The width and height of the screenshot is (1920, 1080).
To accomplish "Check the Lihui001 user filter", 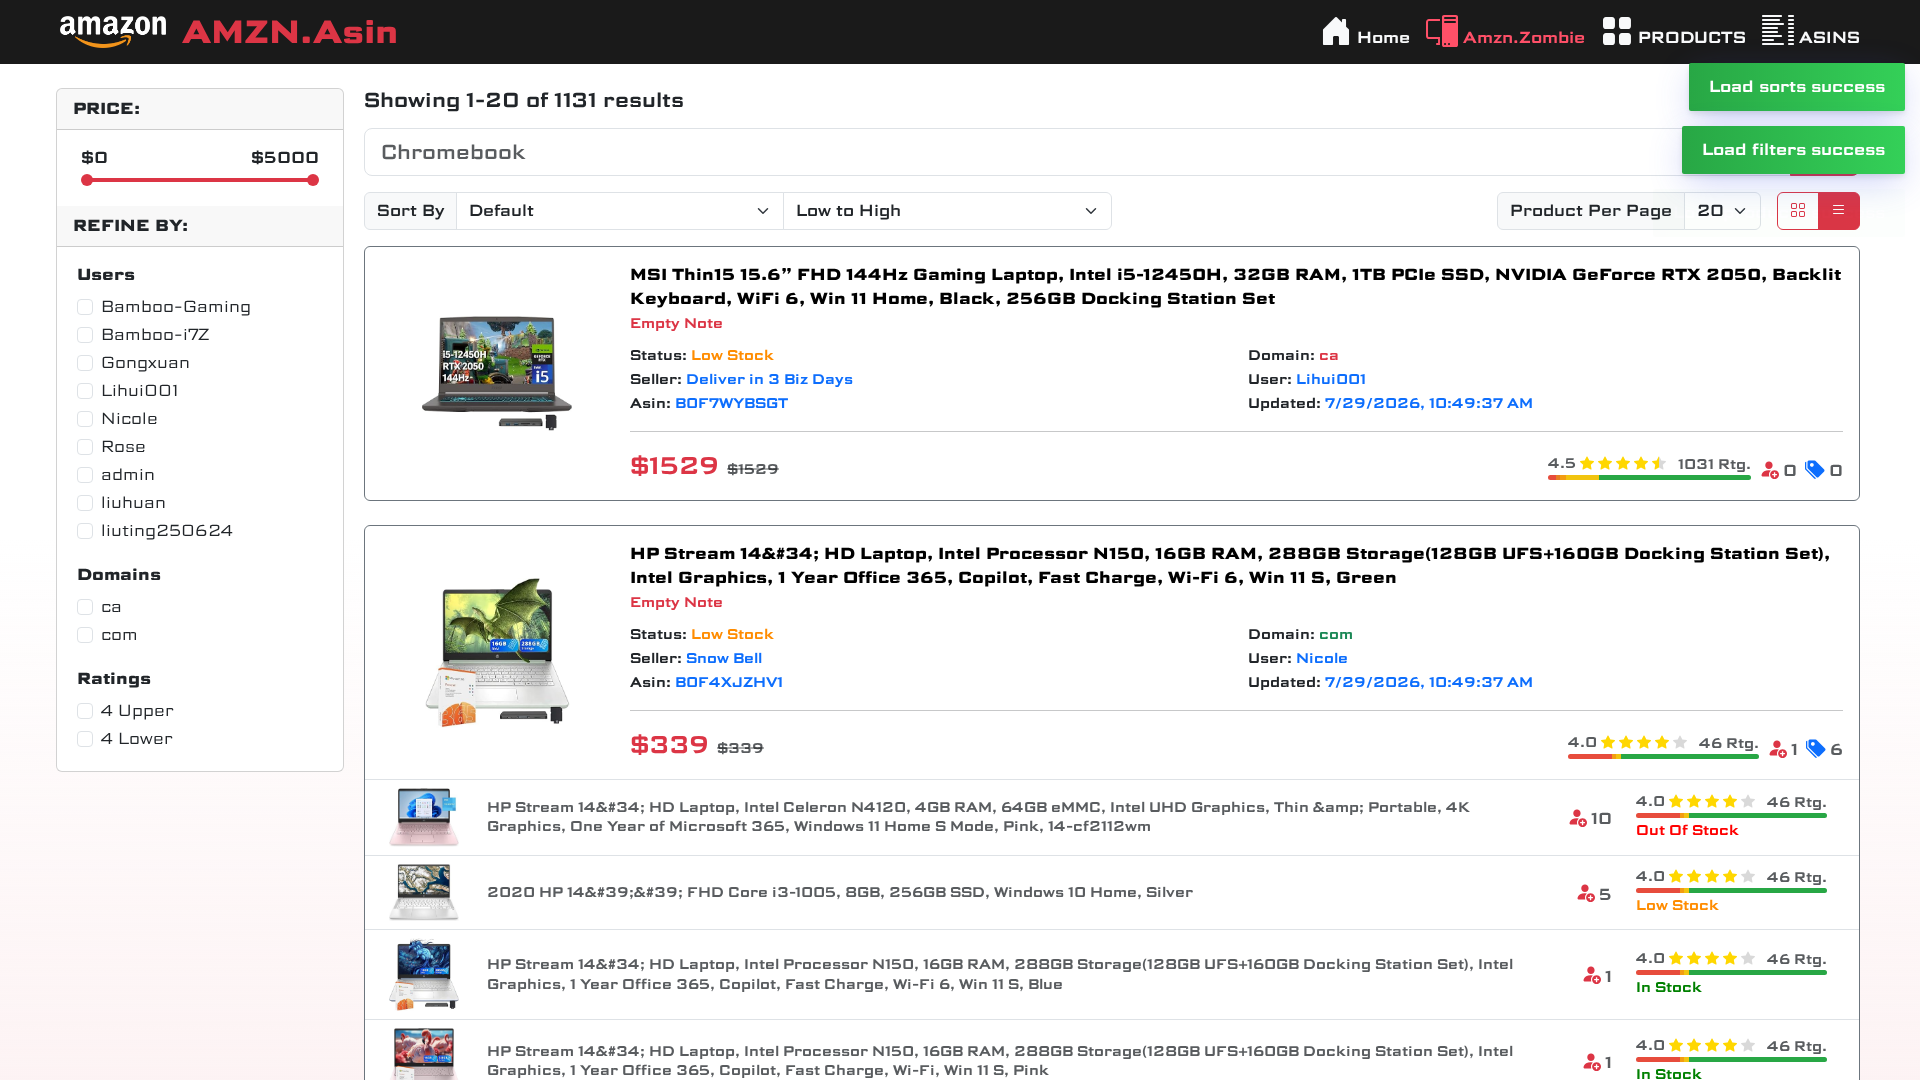I will tap(85, 391).
